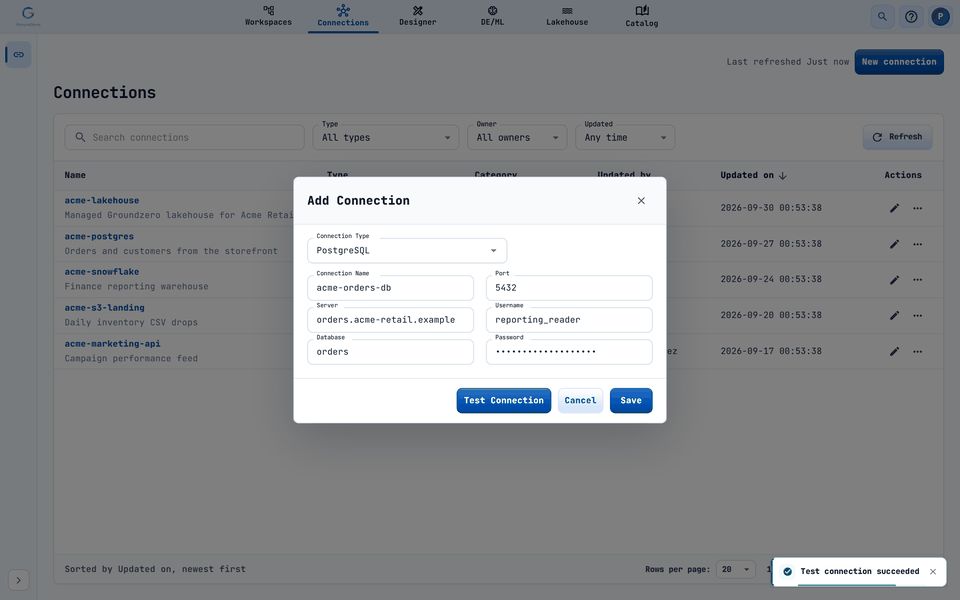Image resolution: width=960 pixels, height=600 pixels.
Task: Click the Database field
Action: coord(391,352)
